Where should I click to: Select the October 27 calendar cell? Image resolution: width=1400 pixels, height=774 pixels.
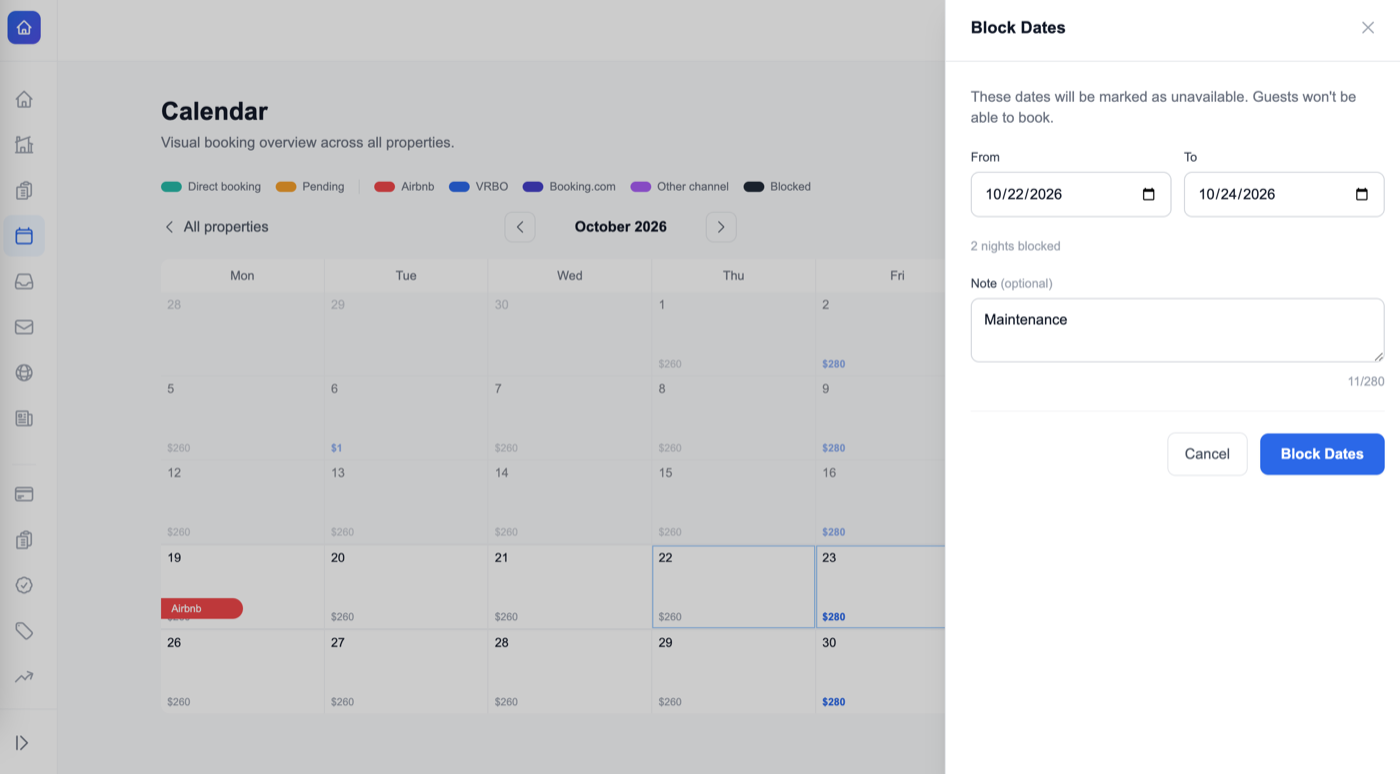point(406,671)
